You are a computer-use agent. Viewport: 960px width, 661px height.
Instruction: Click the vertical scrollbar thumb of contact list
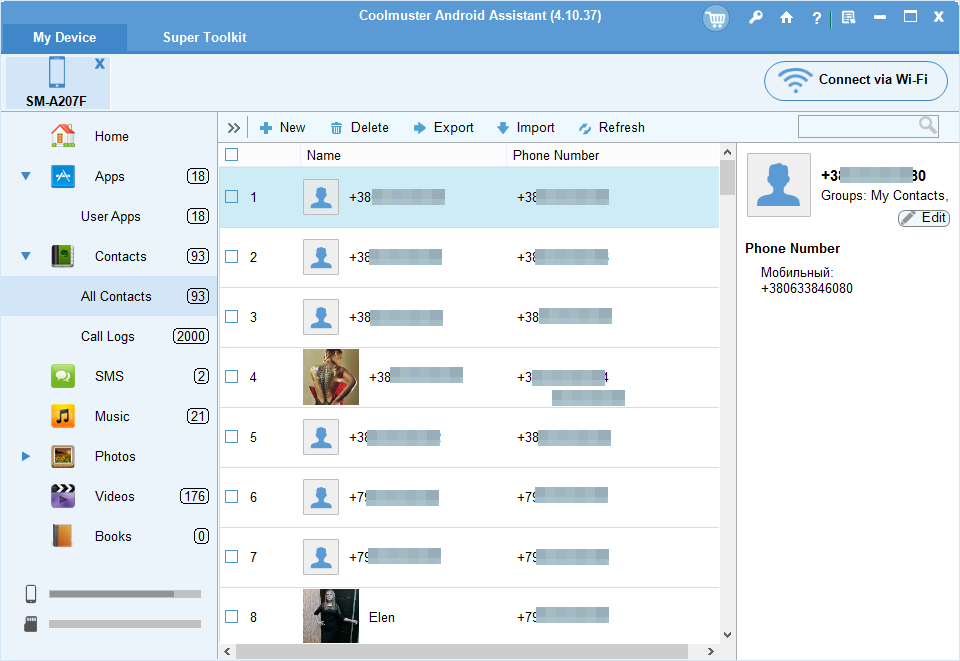click(727, 177)
